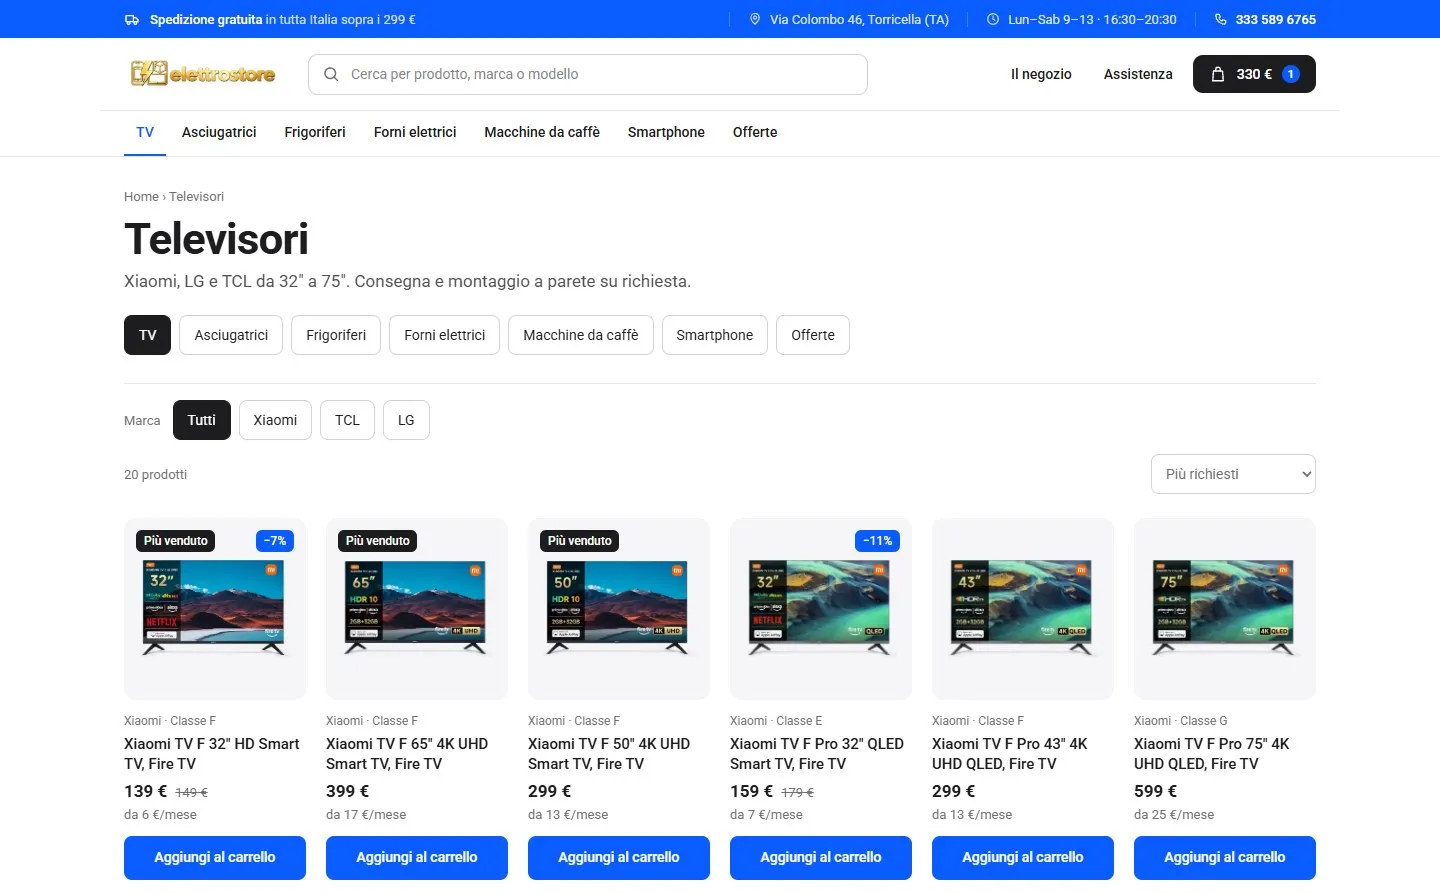Select the Macchine da caffè category chip
This screenshot has height=895, width=1440.
pos(581,335)
